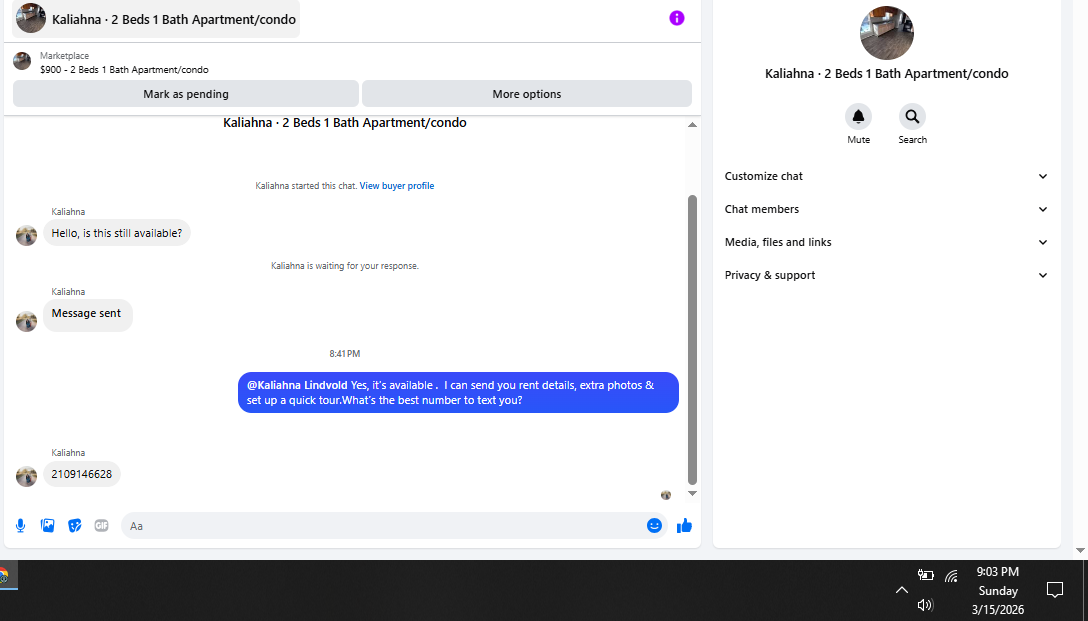This screenshot has width=1088, height=621.
Task: Record a voice clip microphone icon
Action: tap(21, 526)
